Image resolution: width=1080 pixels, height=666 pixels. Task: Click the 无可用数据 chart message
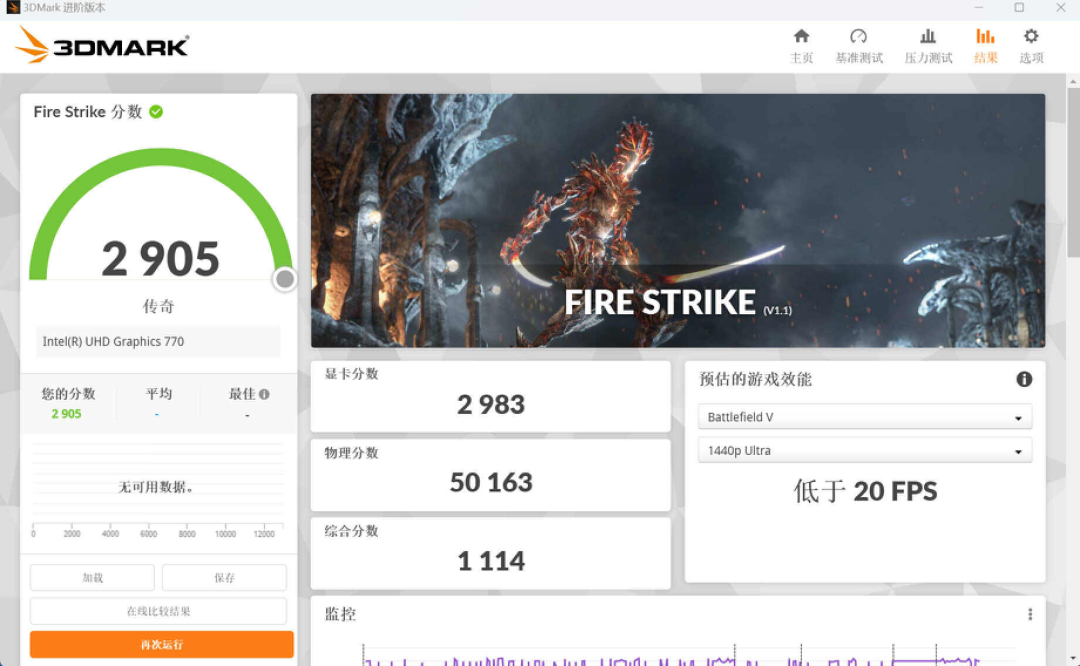(x=156, y=488)
